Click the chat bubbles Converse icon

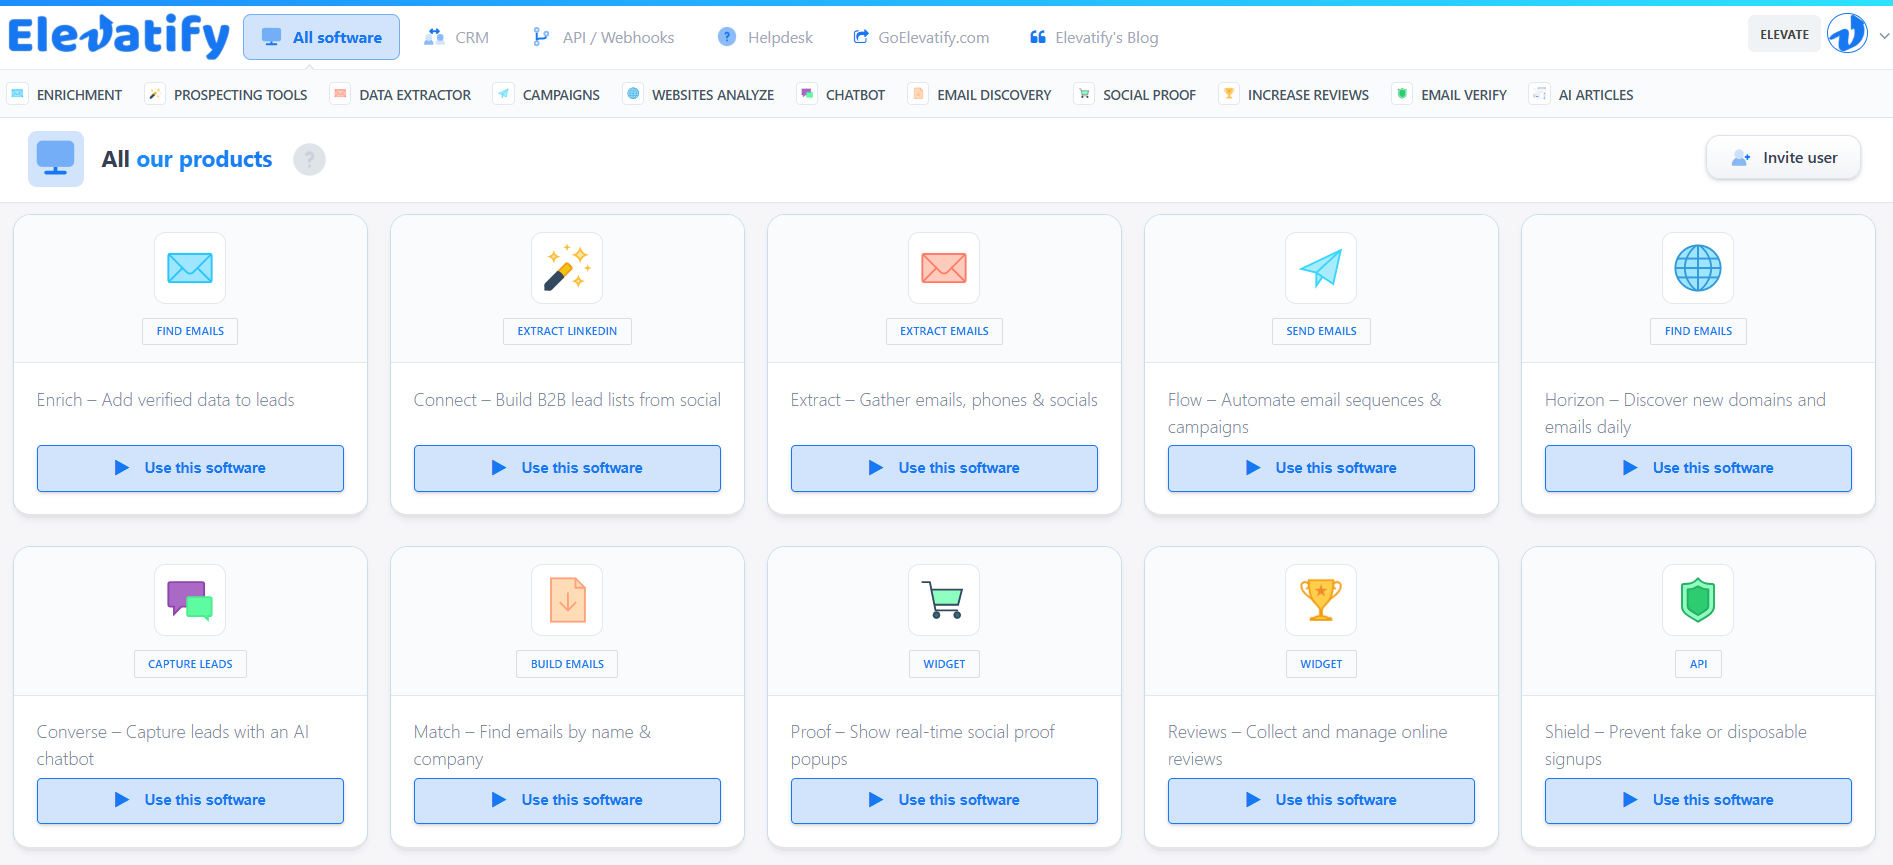(x=190, y=600)
